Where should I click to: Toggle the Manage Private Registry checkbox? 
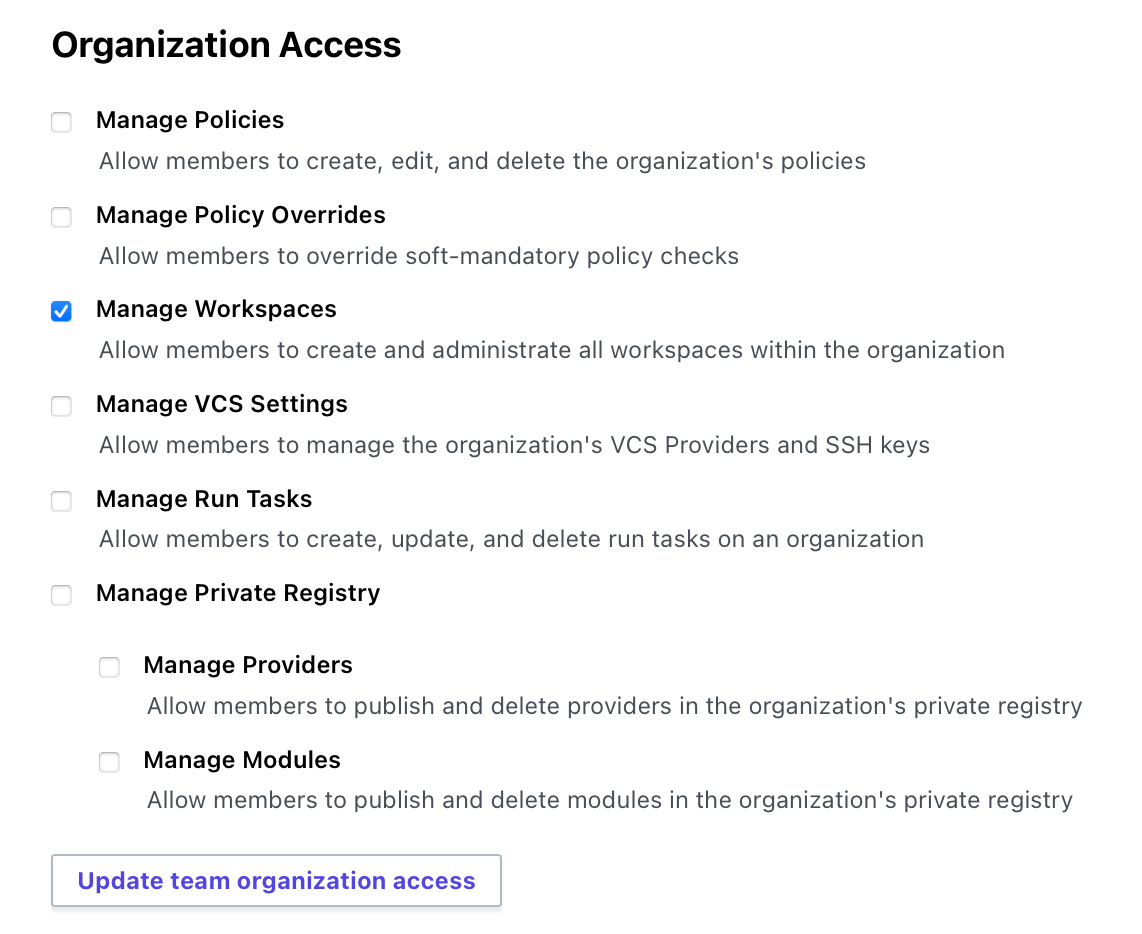[x=62, y=595]
